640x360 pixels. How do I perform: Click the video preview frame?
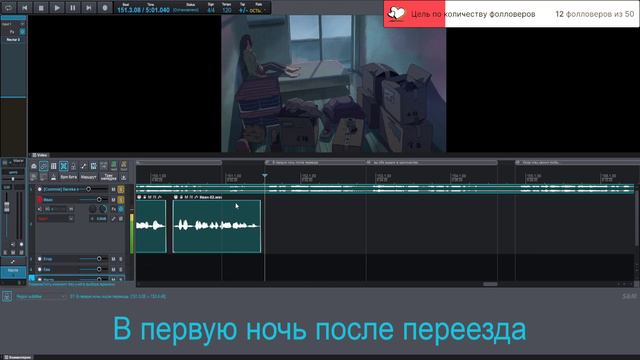tap(333, 84)
